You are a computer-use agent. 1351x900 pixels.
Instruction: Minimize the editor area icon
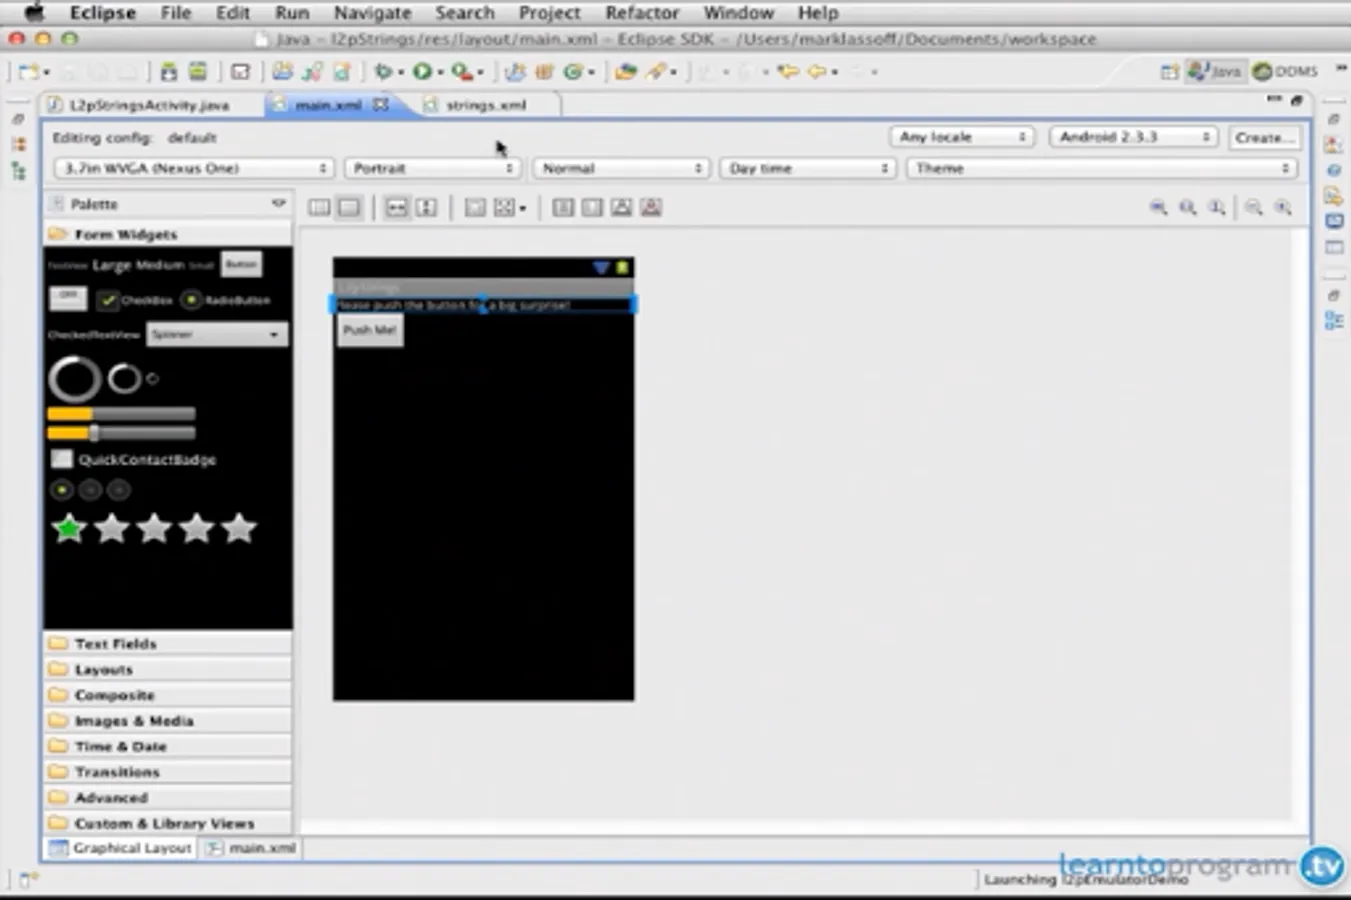click(1274, 99)
